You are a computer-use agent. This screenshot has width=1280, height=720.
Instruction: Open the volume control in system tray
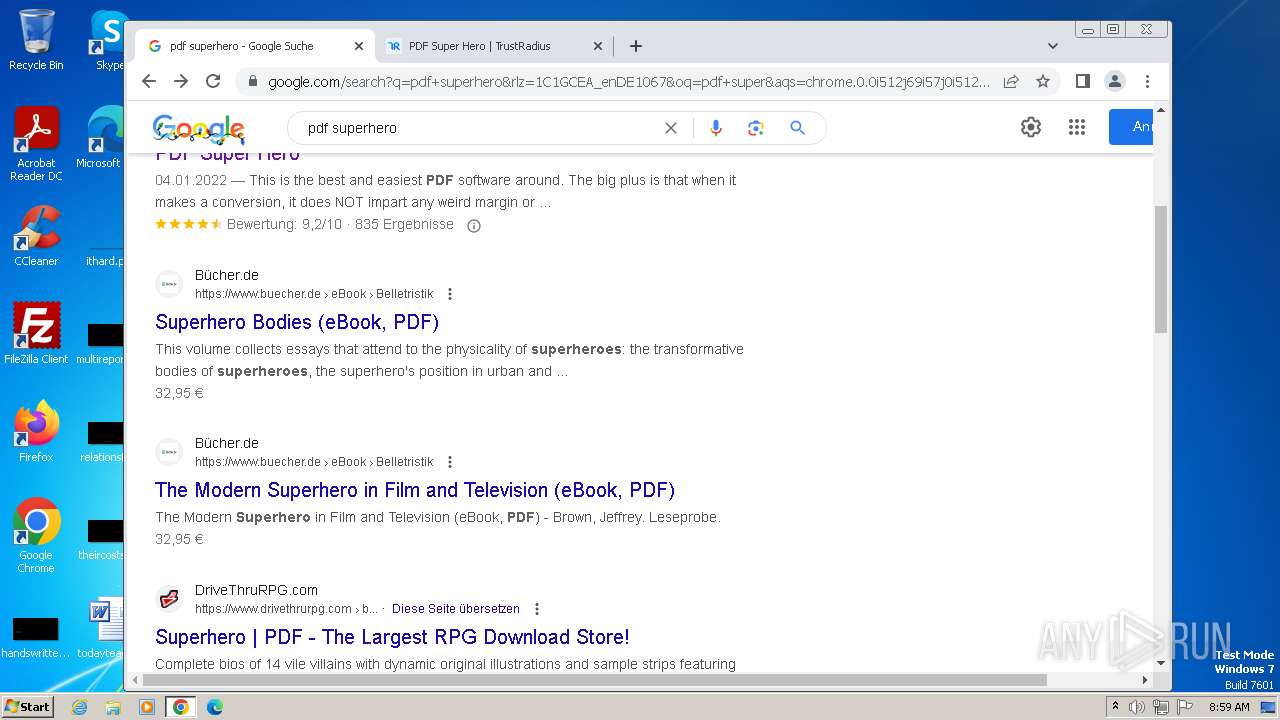1137,707
